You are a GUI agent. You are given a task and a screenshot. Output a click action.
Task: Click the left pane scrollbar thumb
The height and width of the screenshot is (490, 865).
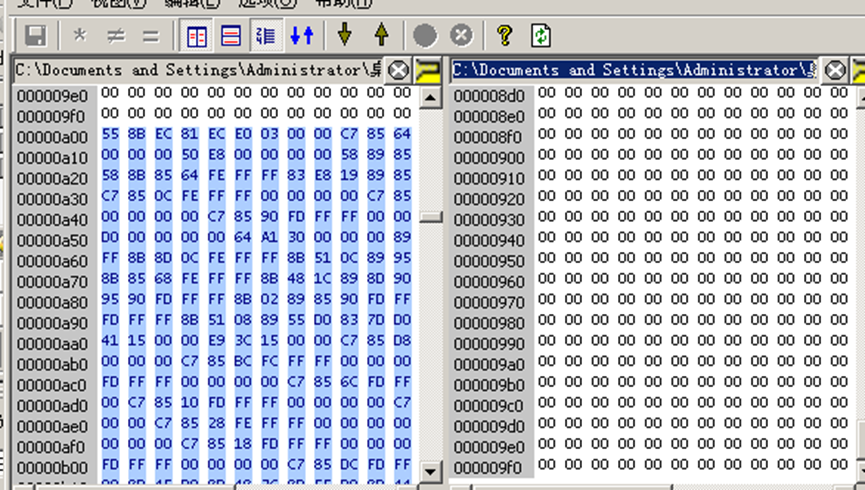pos(430,217)
